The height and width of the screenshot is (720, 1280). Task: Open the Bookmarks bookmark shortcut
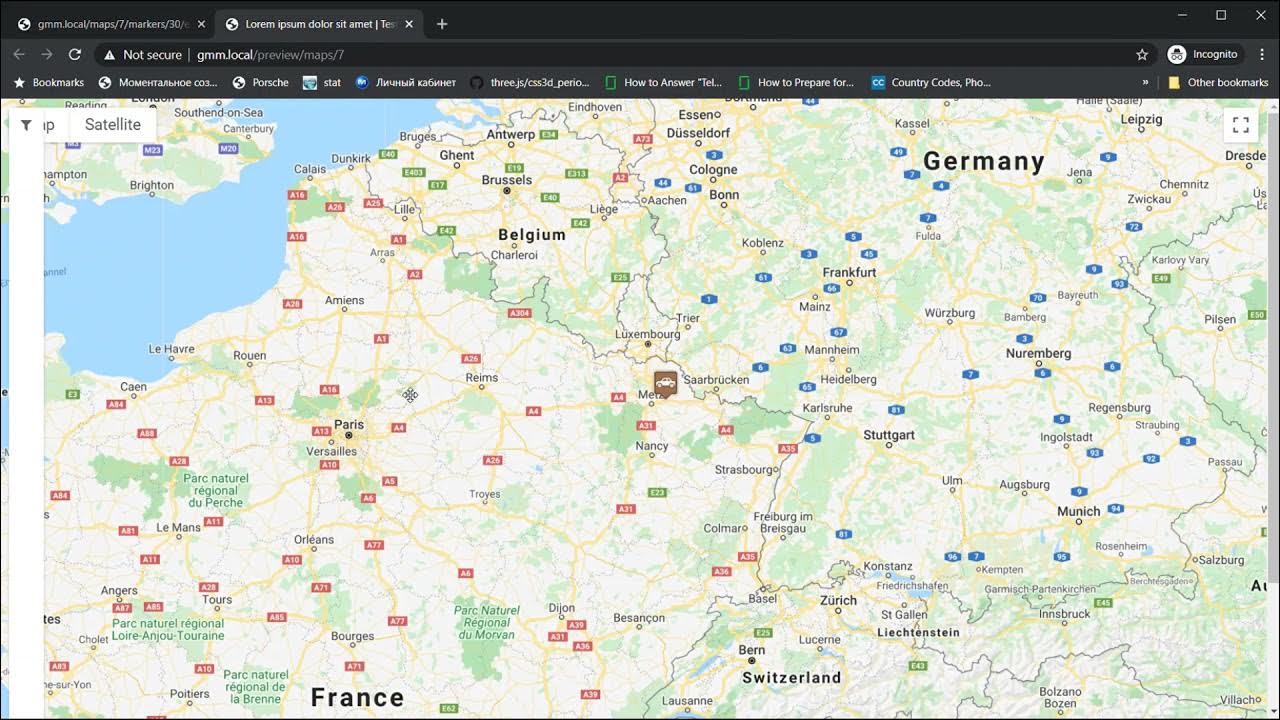[49, 82]
